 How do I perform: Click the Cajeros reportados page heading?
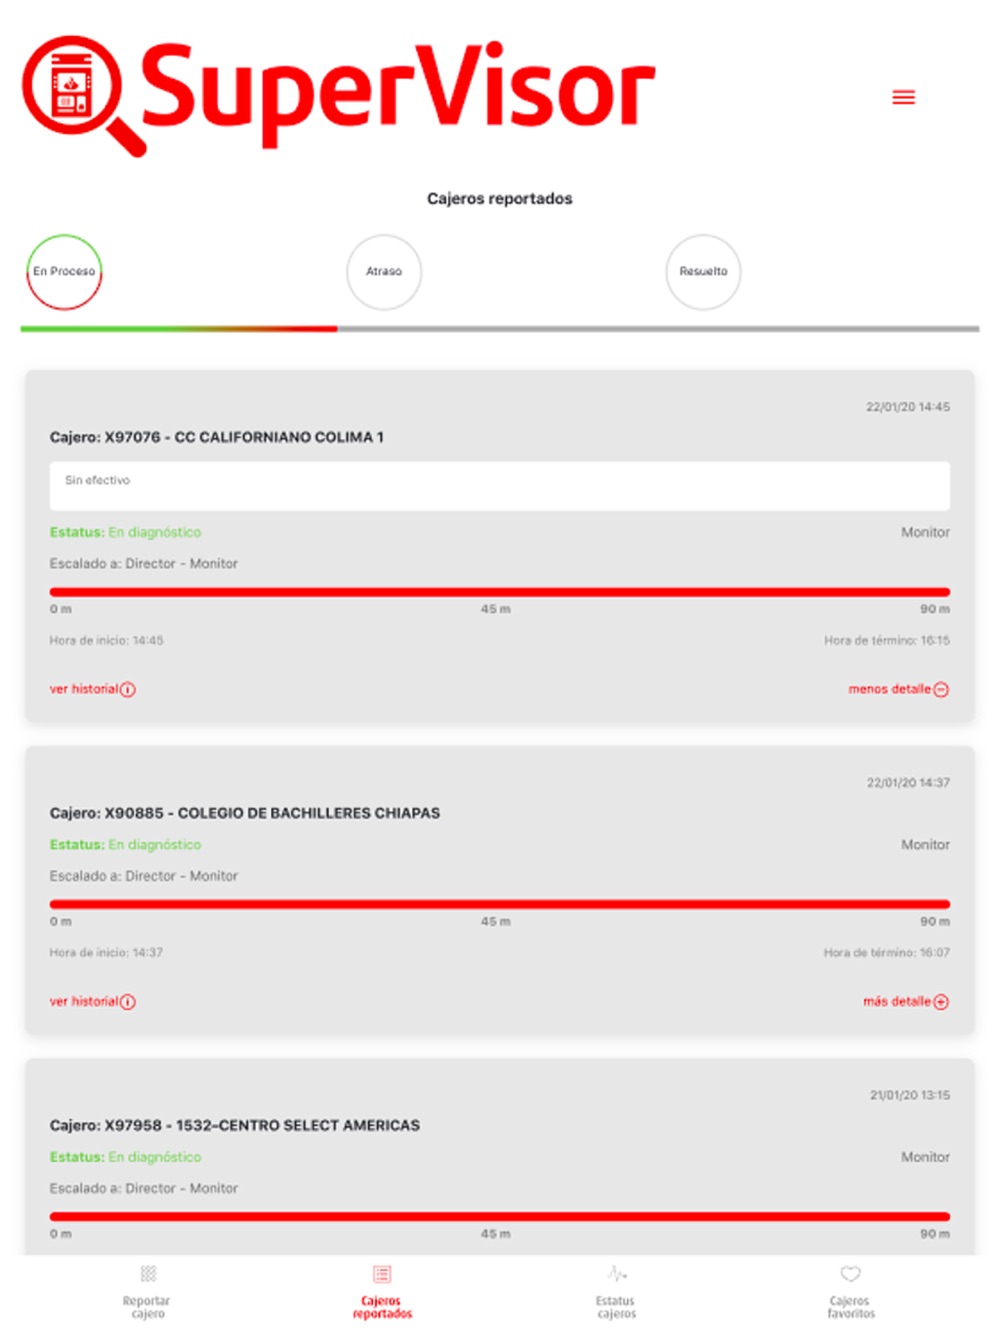500,198
